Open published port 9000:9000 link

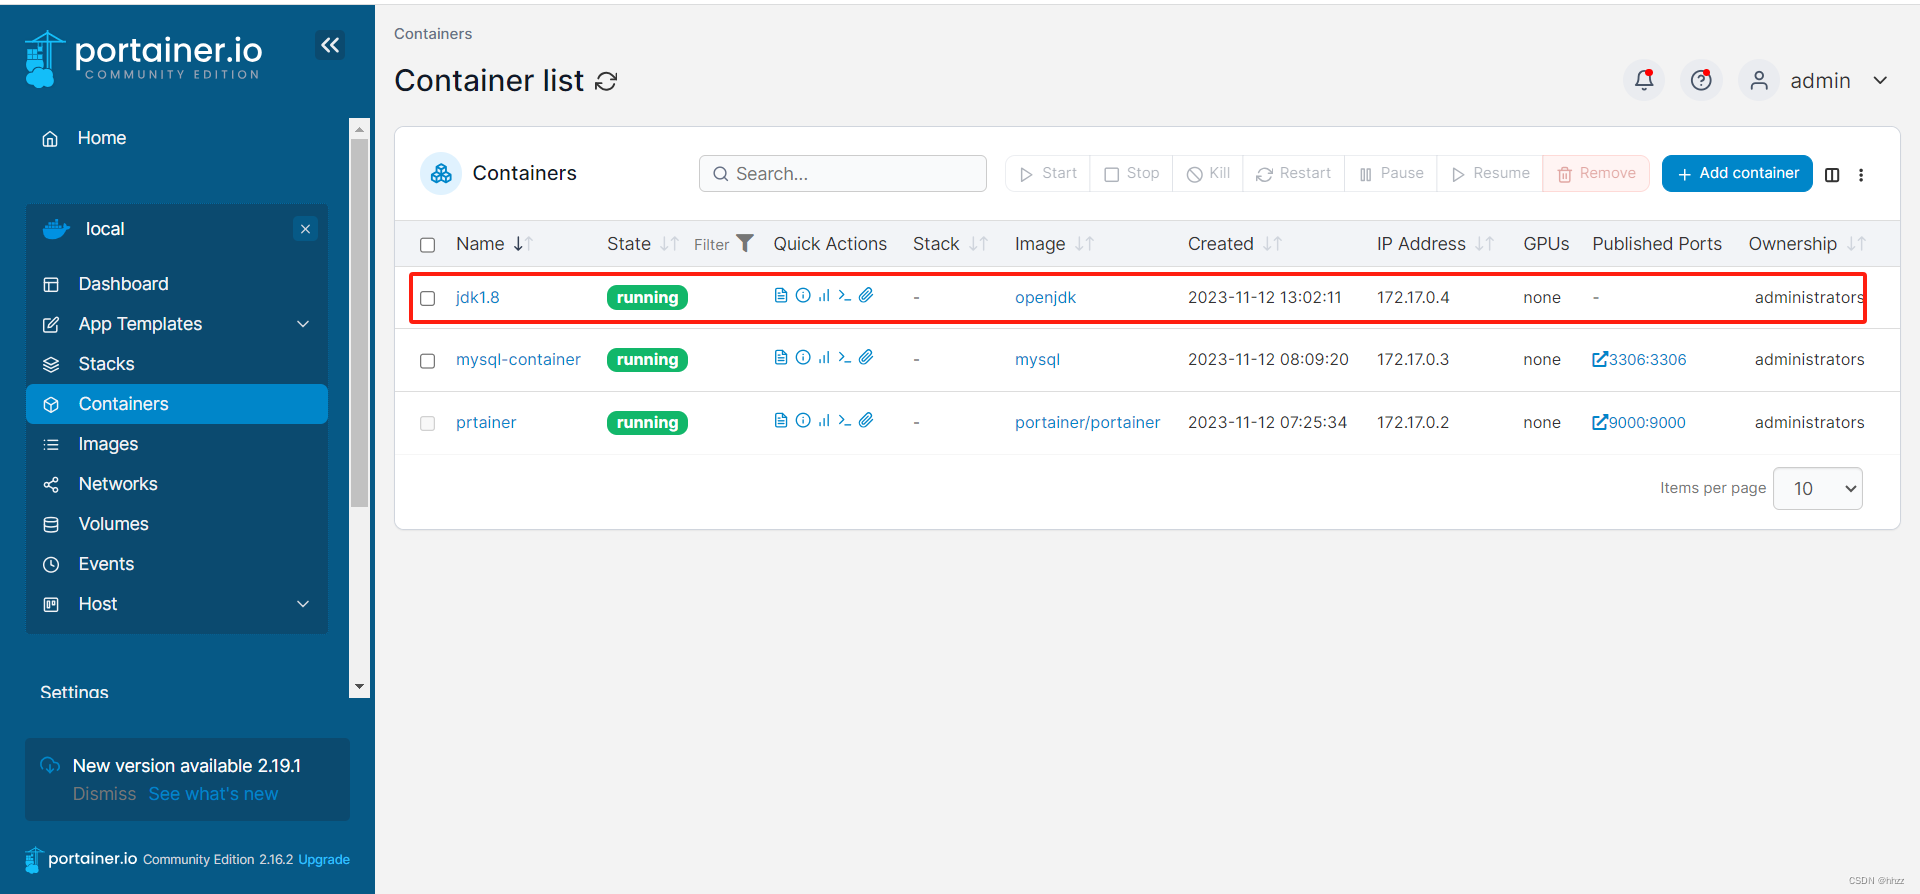pyautogui.click(x=1639, y=422)
